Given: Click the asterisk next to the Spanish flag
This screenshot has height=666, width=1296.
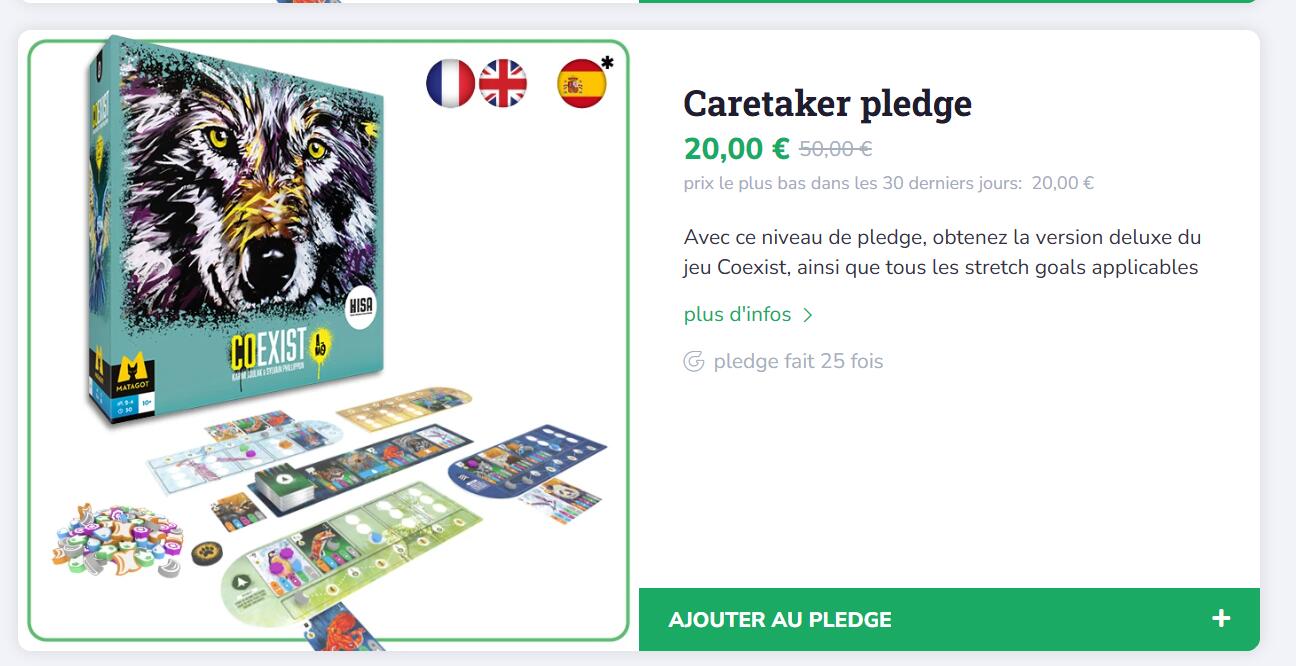Looking at the screenshot, I should [x=607, y=63].
